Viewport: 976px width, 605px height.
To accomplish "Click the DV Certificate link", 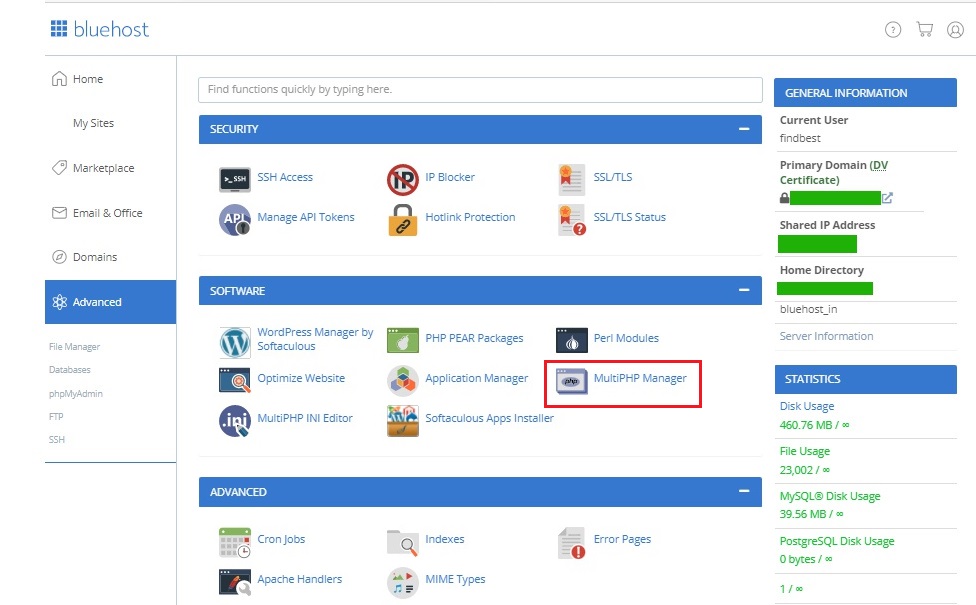I will click(x=834, y=172).
